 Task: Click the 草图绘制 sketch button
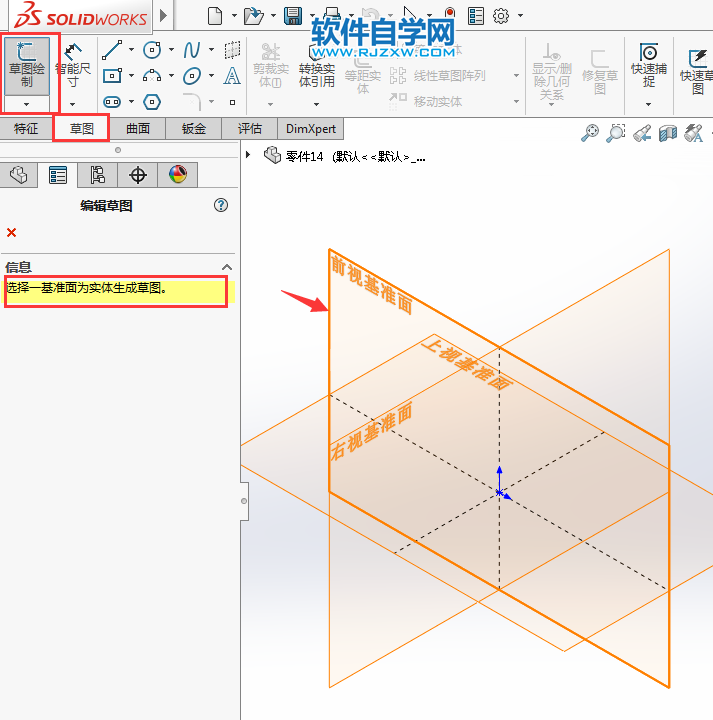(27, 65)
